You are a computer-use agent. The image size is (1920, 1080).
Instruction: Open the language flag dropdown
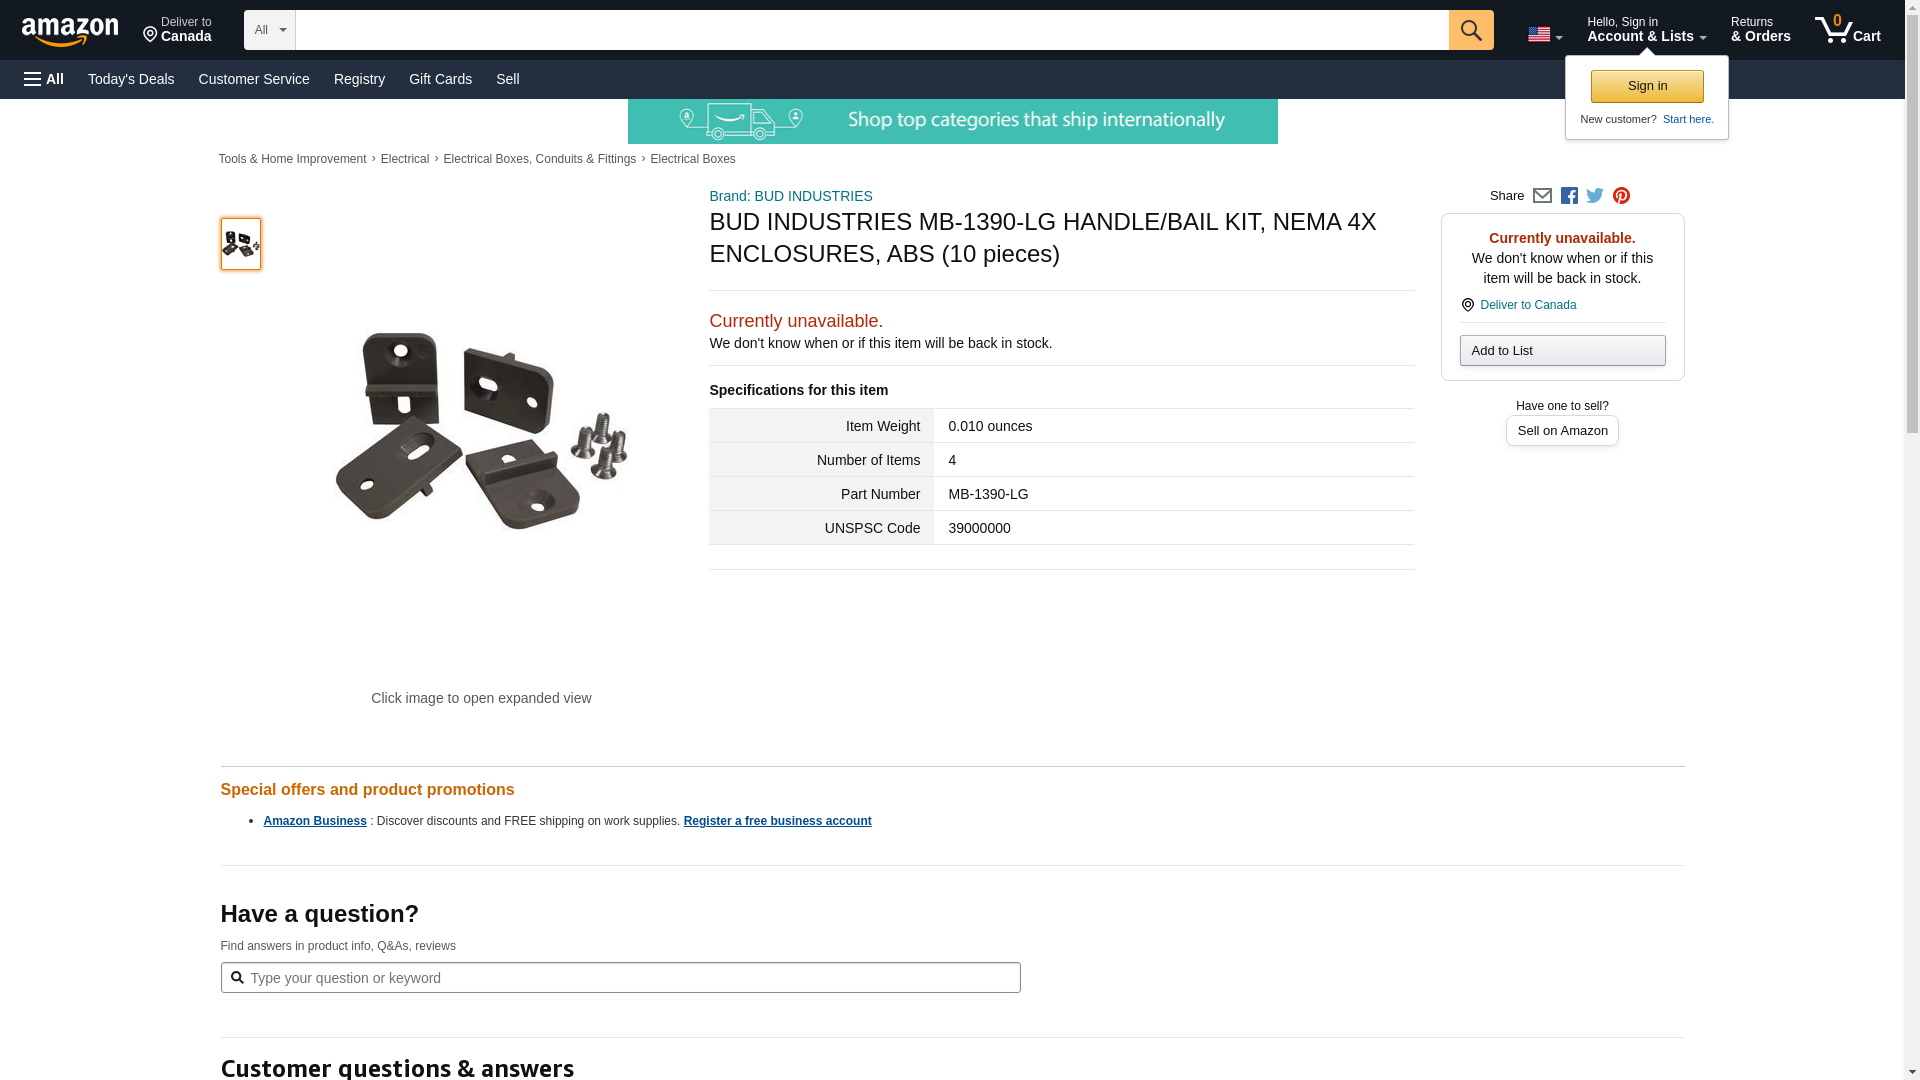[x=1545, y=35]
